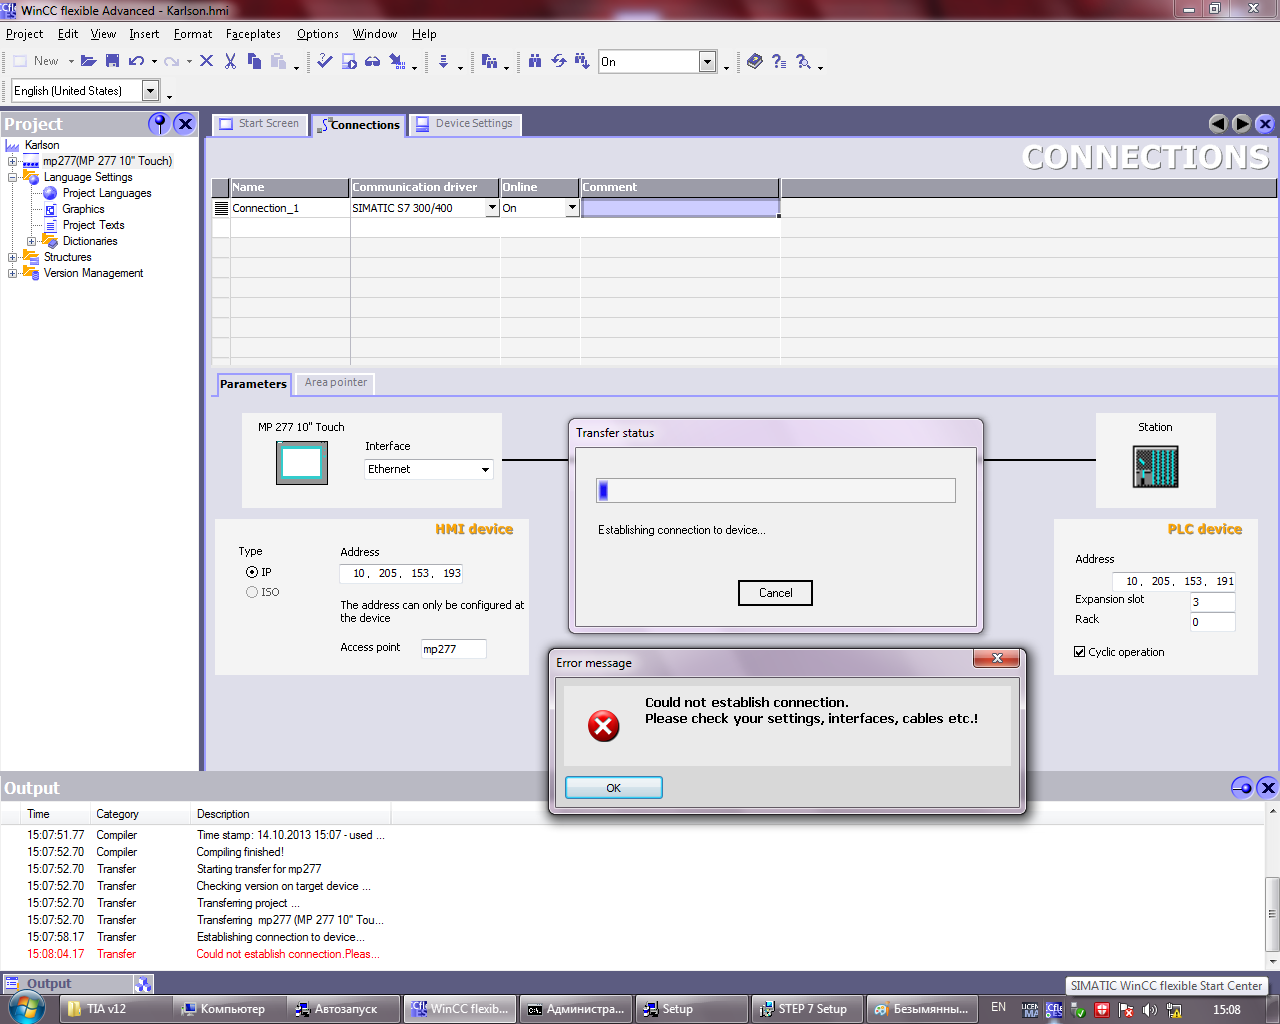Open the Project menu

click(25, 34)
